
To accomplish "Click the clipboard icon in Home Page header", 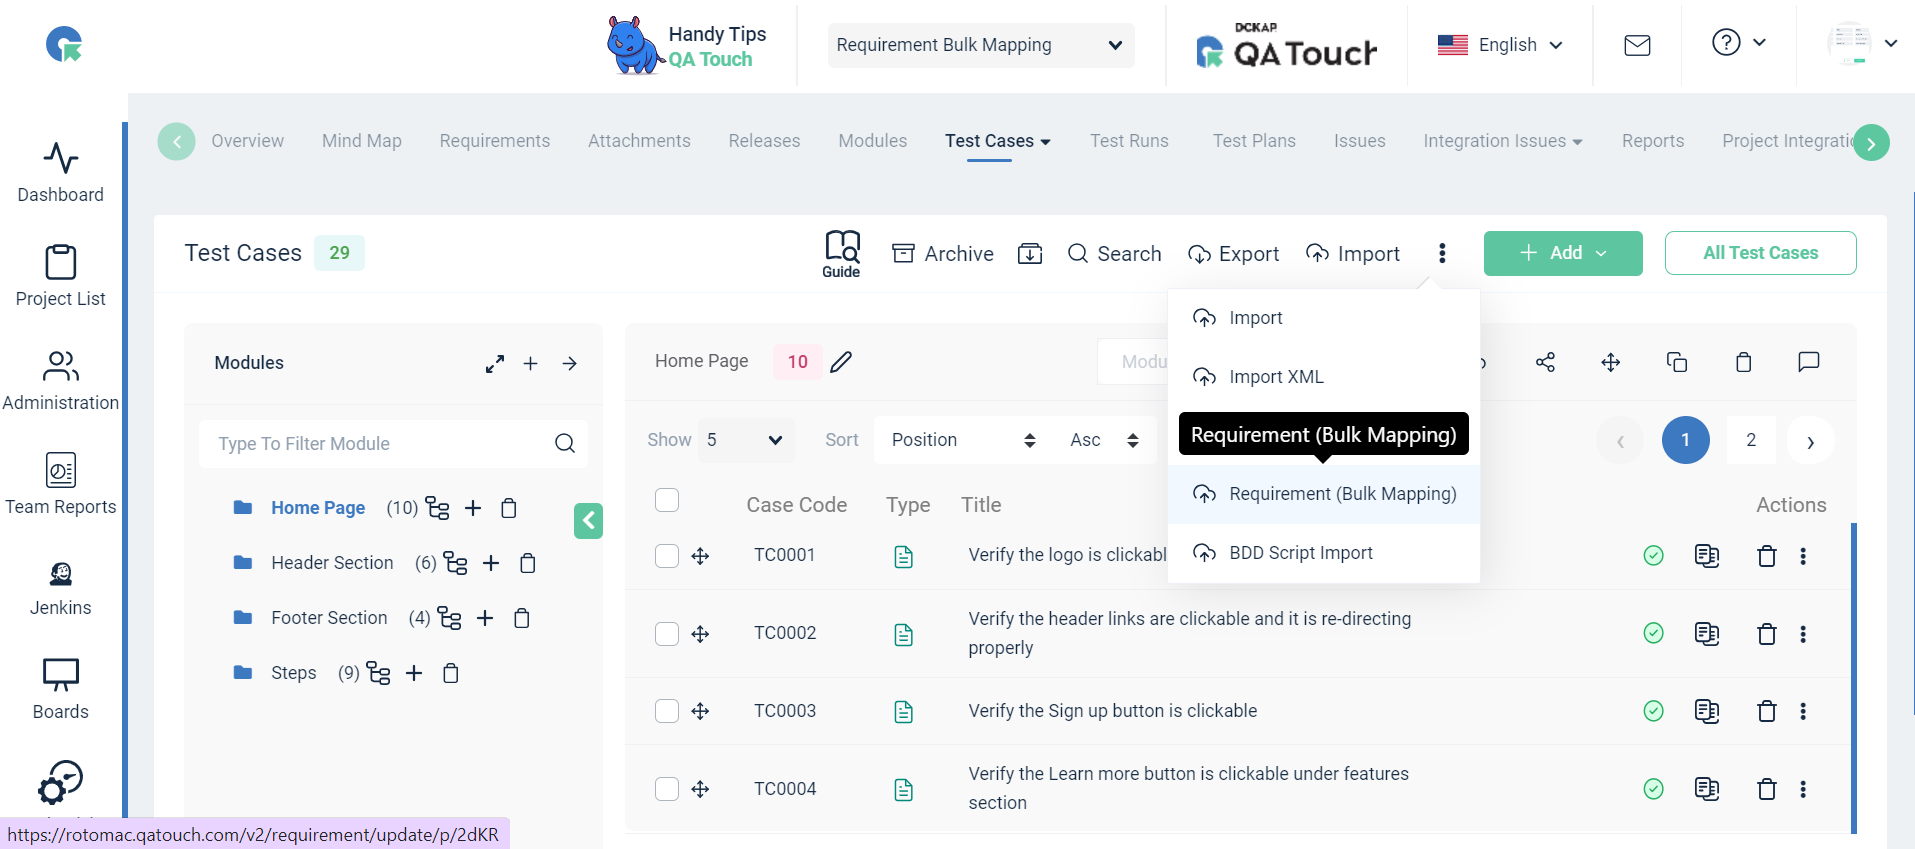I will 1743,362.
